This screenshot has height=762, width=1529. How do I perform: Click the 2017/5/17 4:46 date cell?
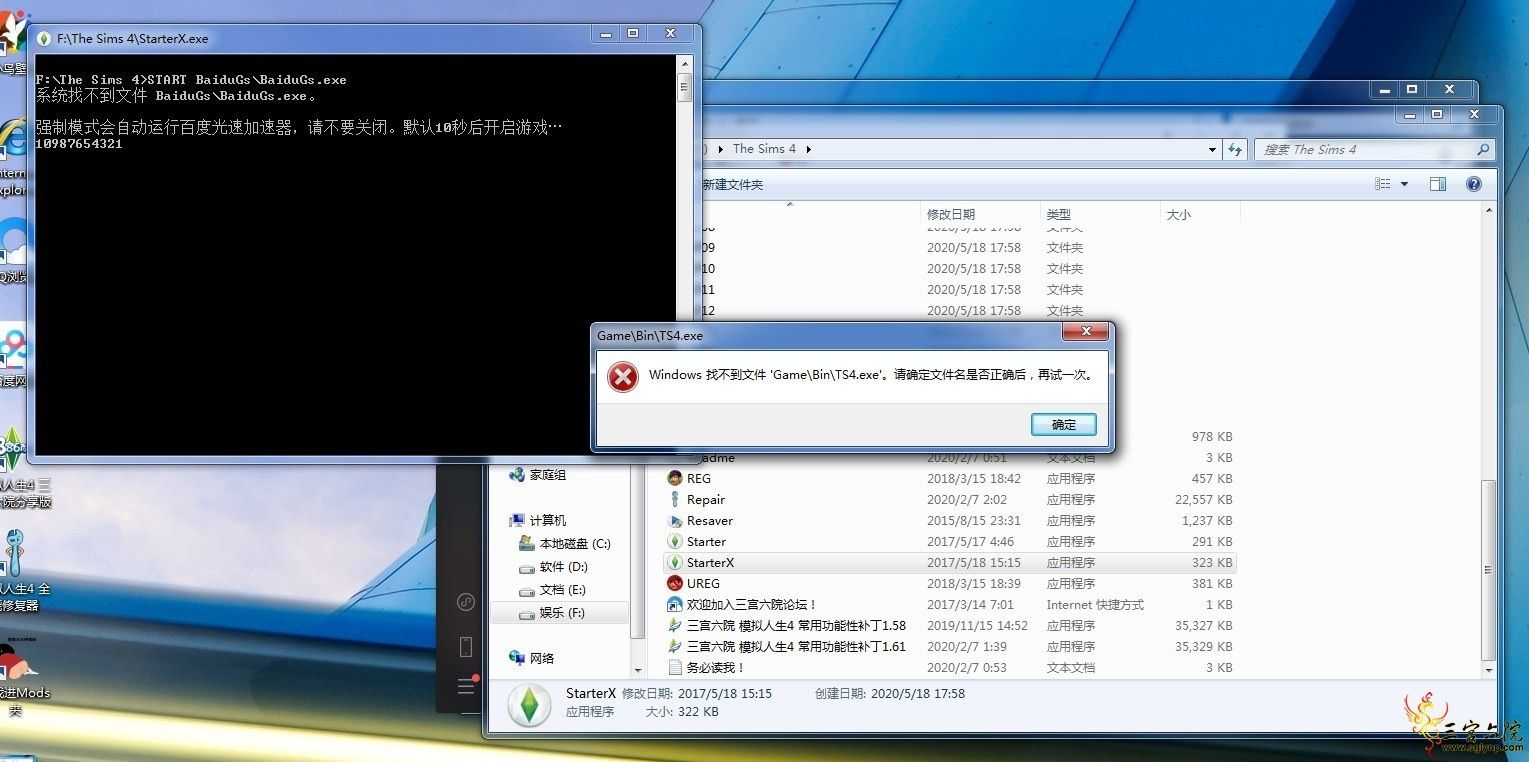(x=970, y=541)
